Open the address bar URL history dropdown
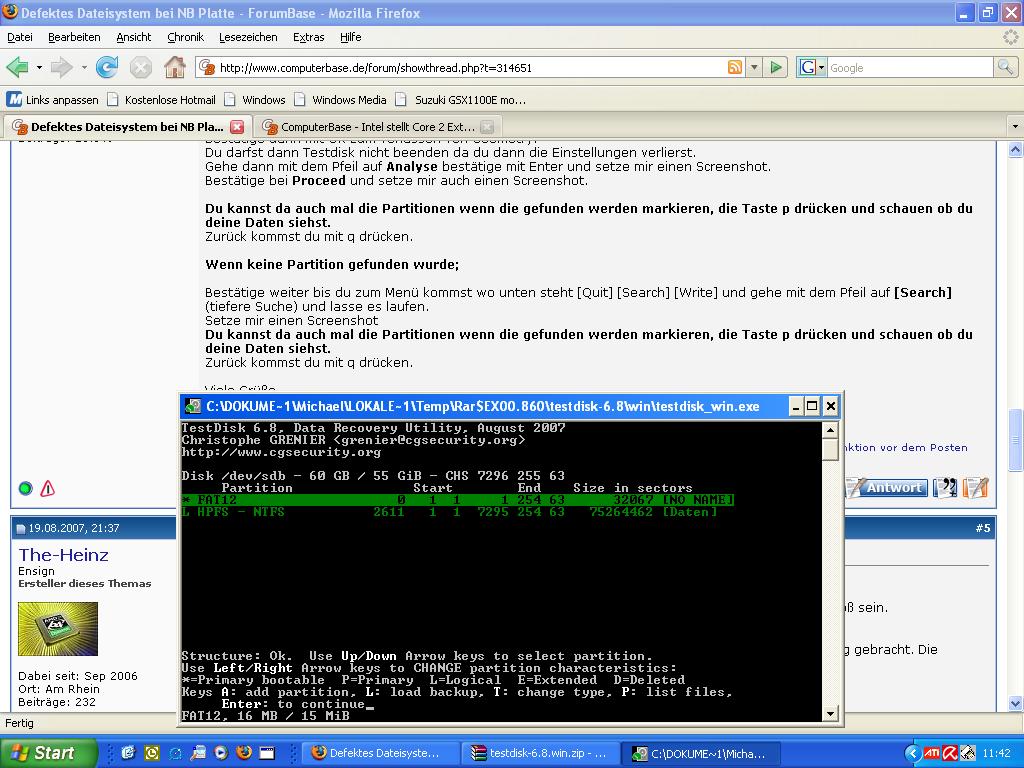 click(754, 68)
